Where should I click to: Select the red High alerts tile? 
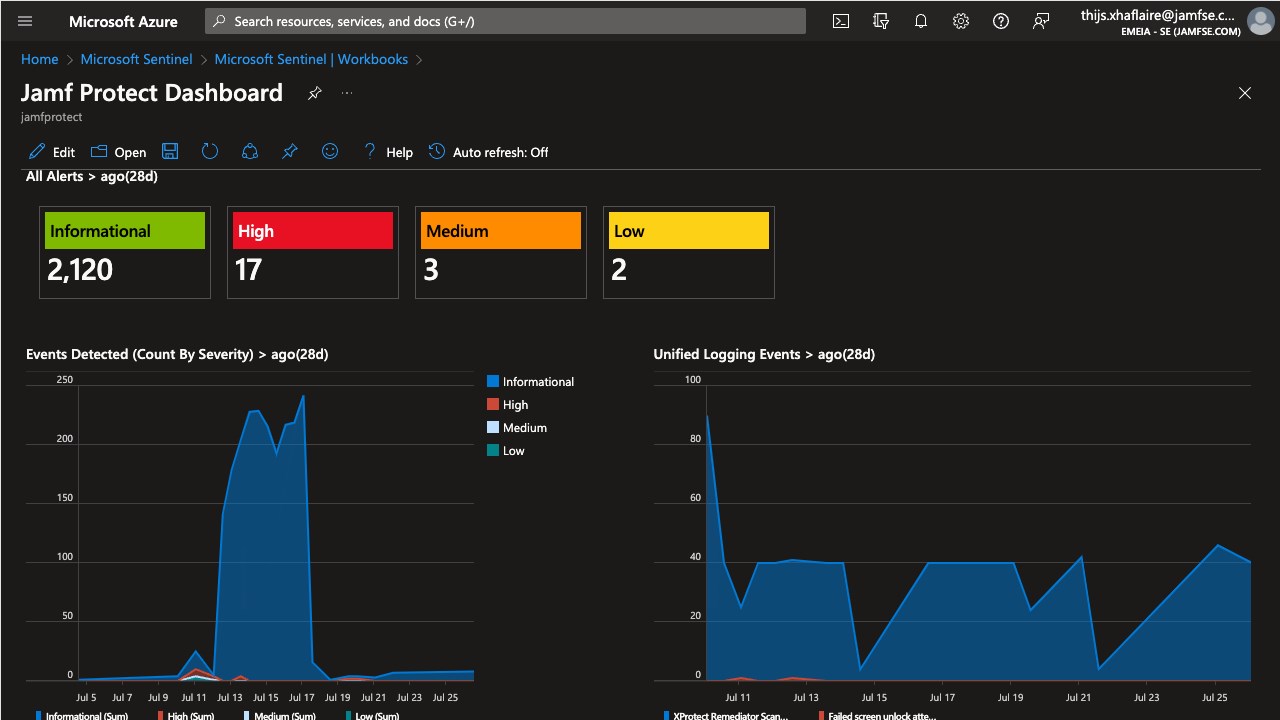(x=313, y=252)
